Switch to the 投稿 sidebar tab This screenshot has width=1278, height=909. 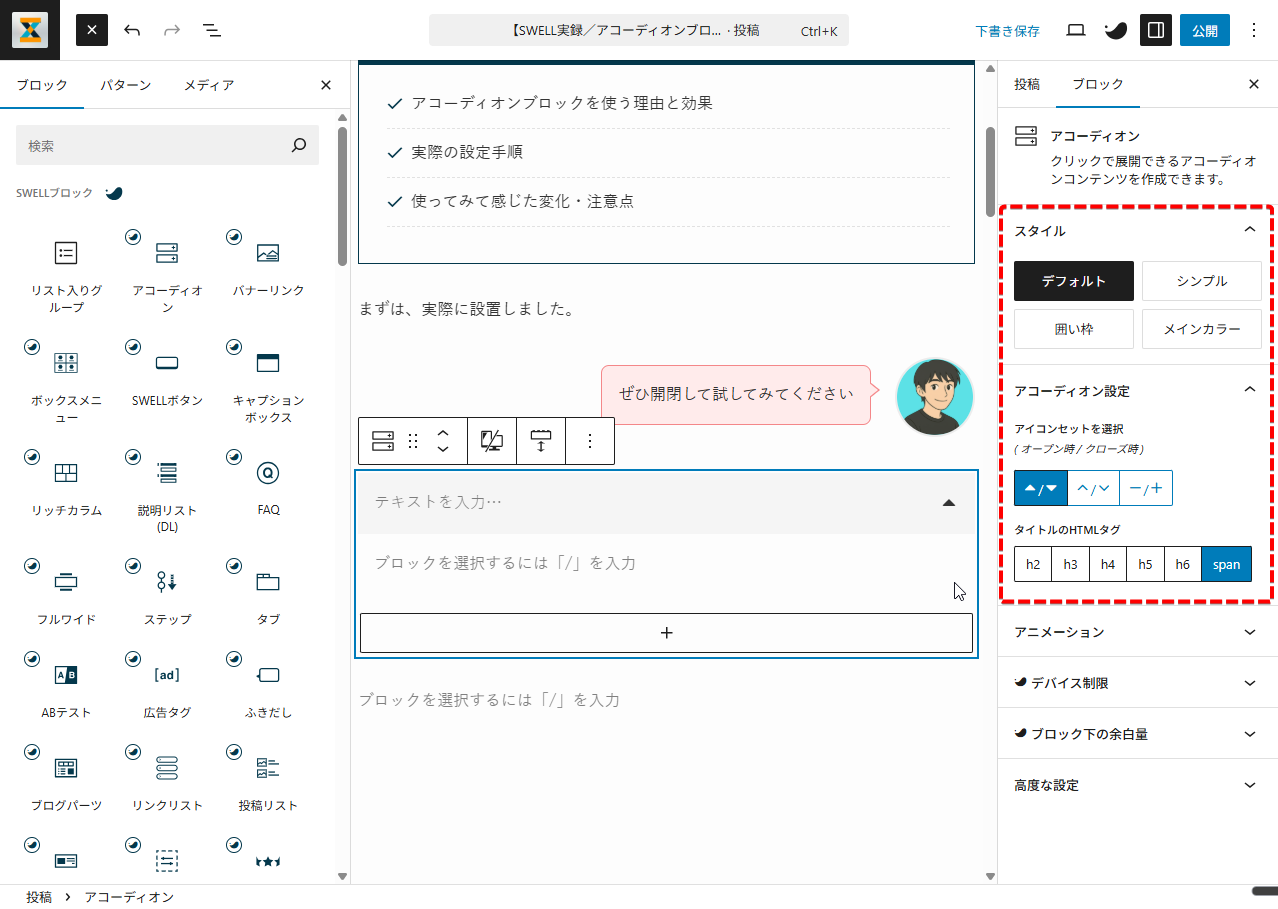click(1027, 84)
